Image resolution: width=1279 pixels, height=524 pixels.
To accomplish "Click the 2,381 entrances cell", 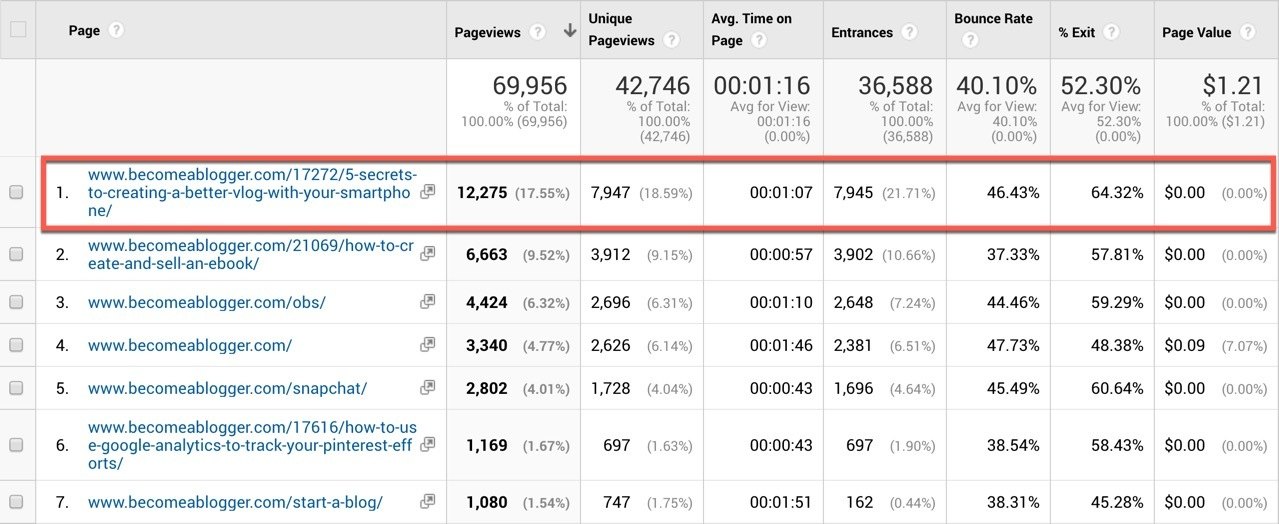I will pyautogui.click(x=852, y=345).
